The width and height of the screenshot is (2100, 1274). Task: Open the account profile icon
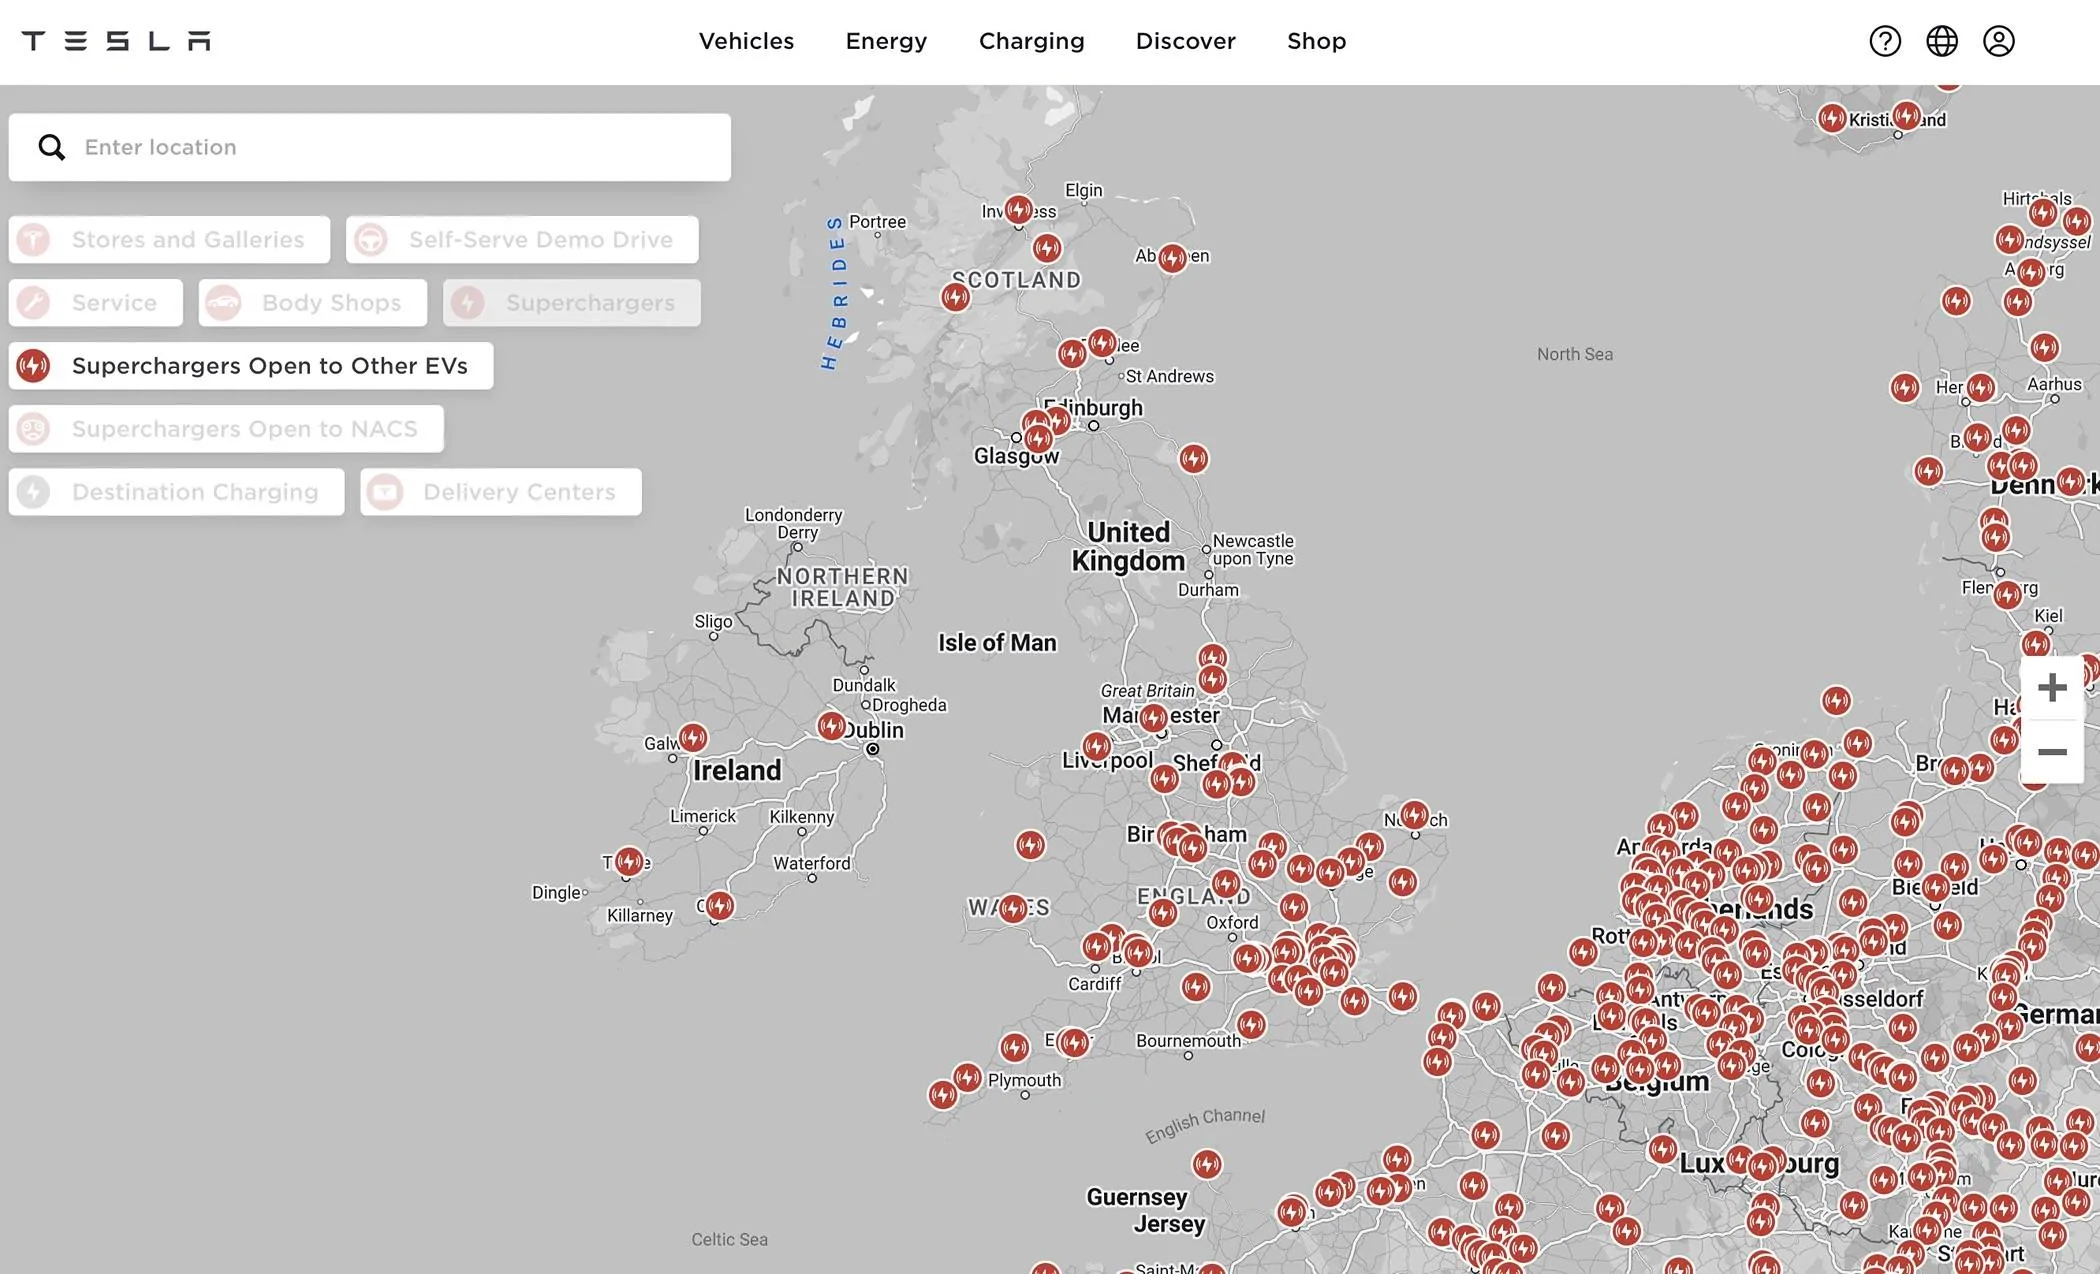1999,41
